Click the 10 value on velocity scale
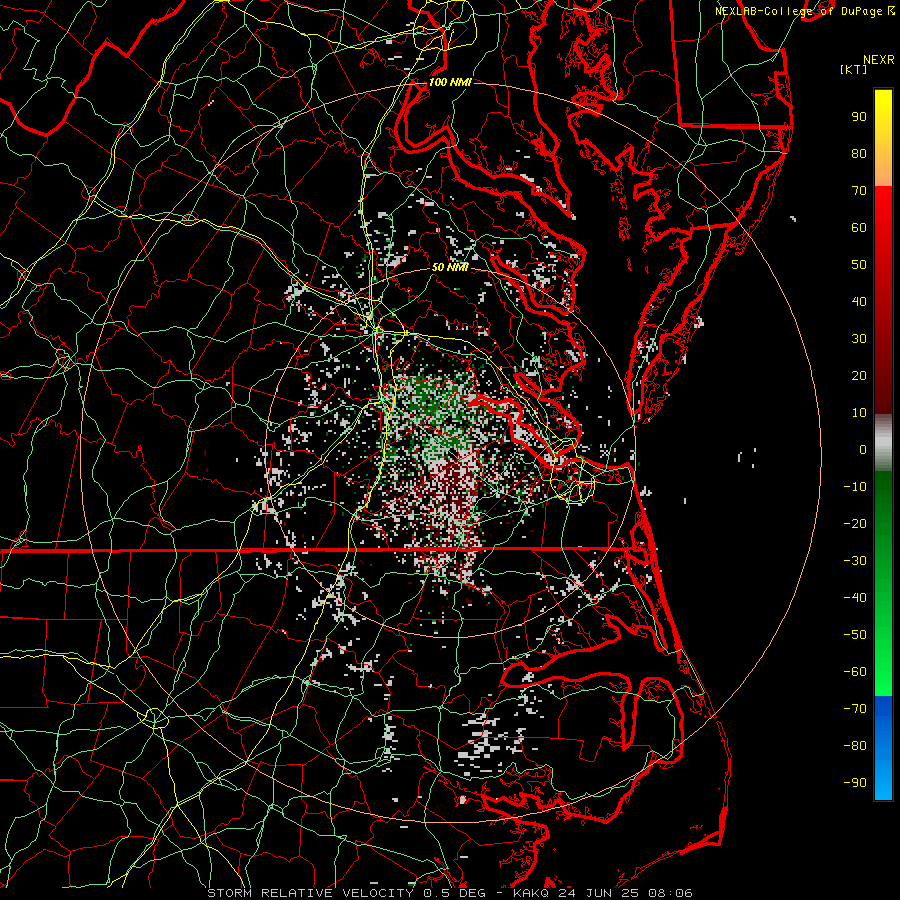The image size is (900, 900). pos(859,413)
